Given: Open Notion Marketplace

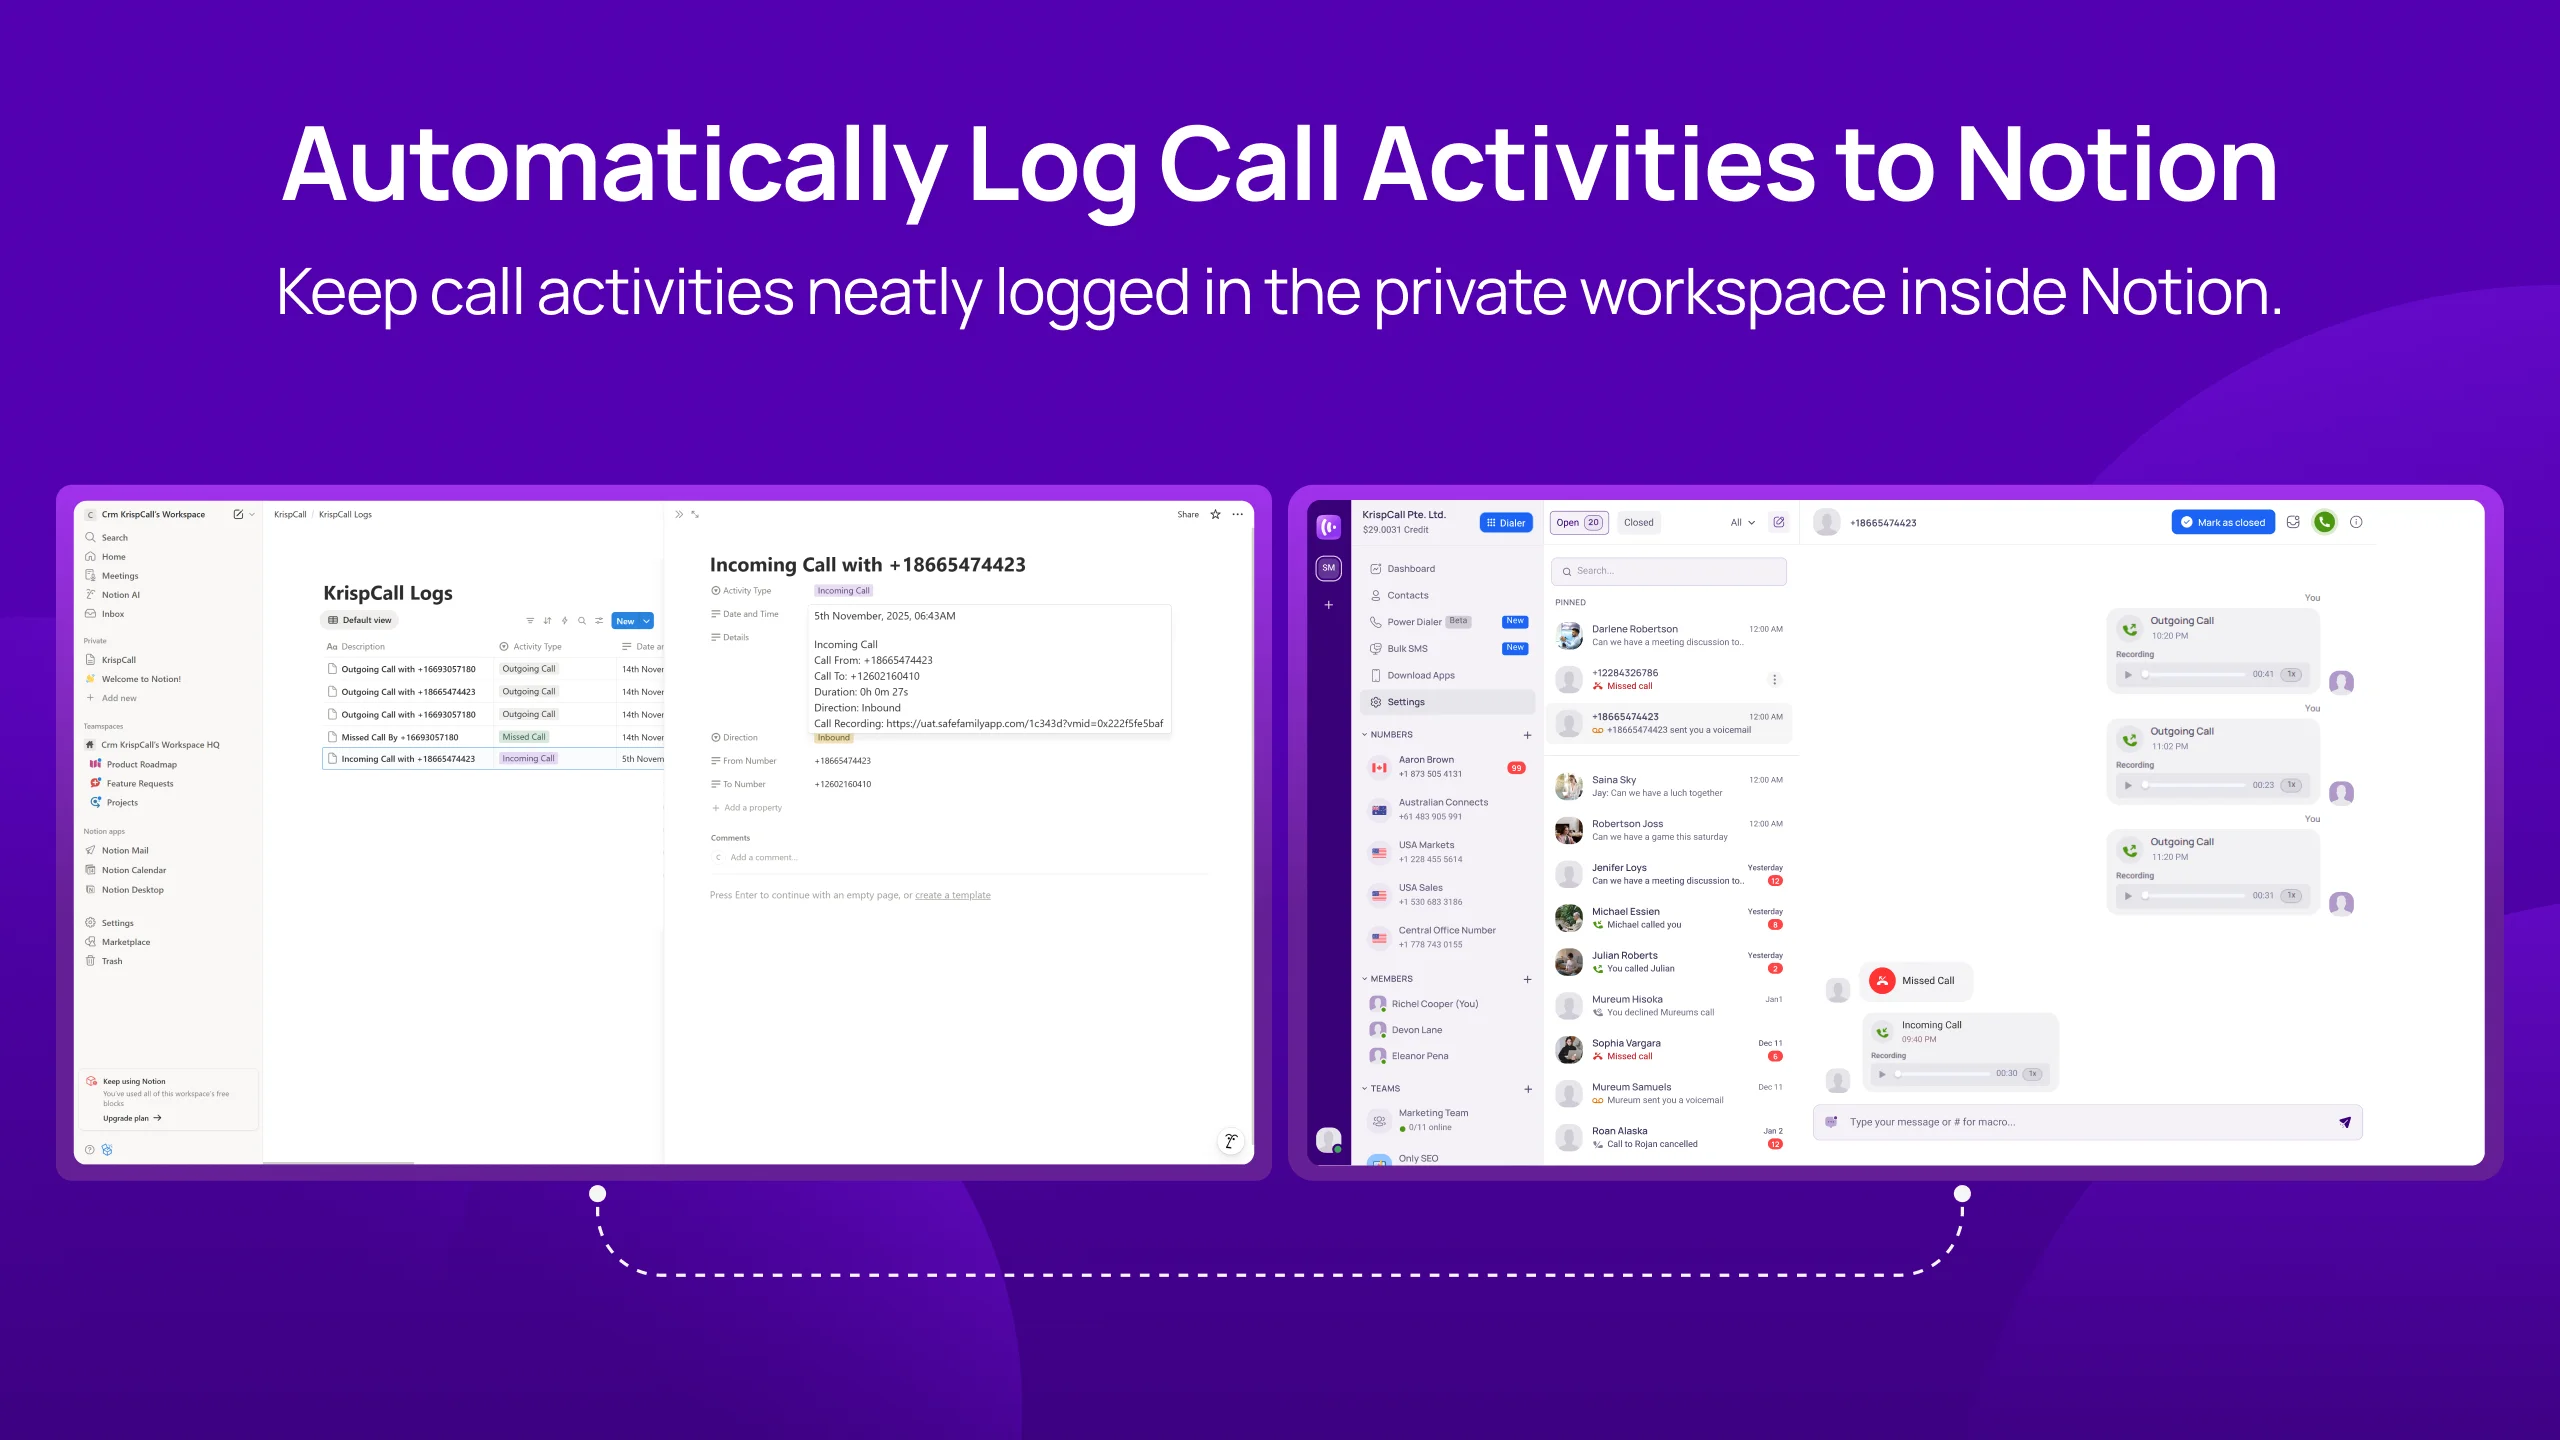Looking at the screenshot, I should (117, 942).
